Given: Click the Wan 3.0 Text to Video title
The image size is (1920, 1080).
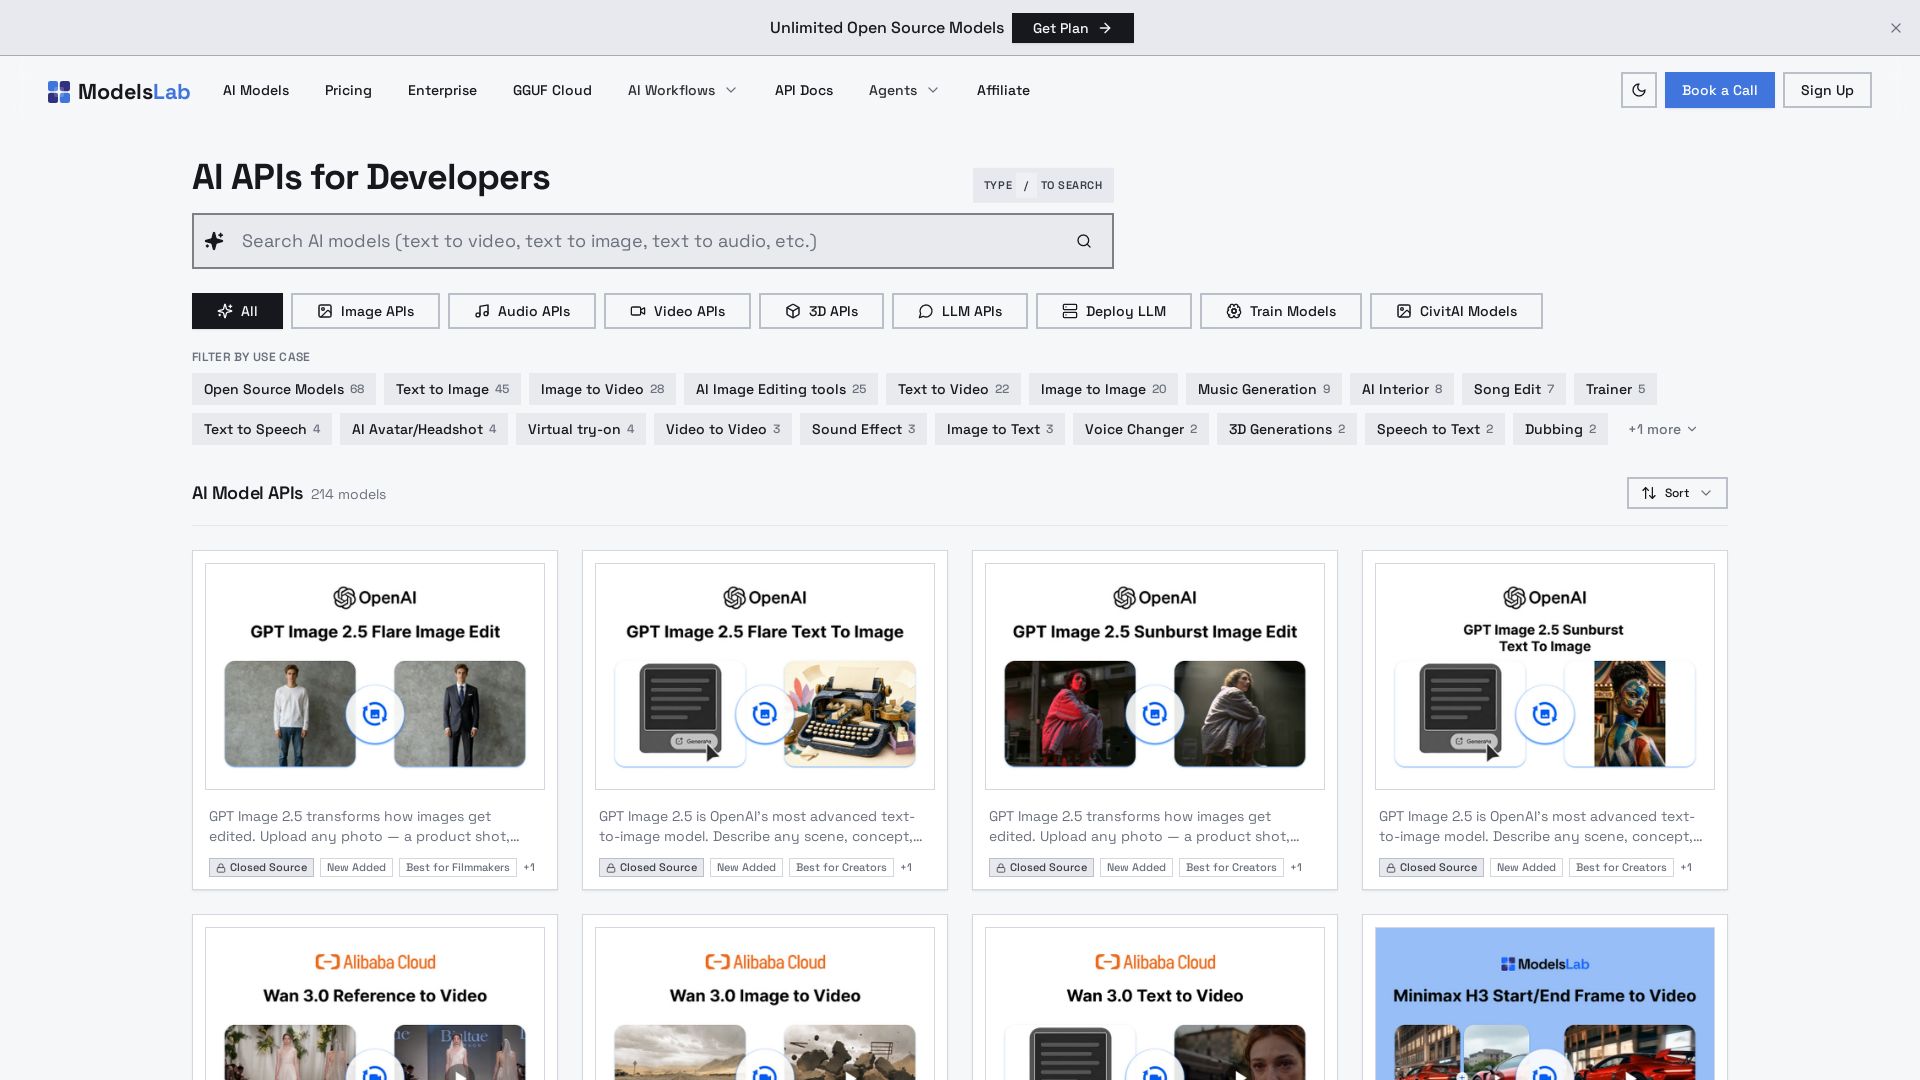Looking at the screenshot, I should (x=1155, y=996).
